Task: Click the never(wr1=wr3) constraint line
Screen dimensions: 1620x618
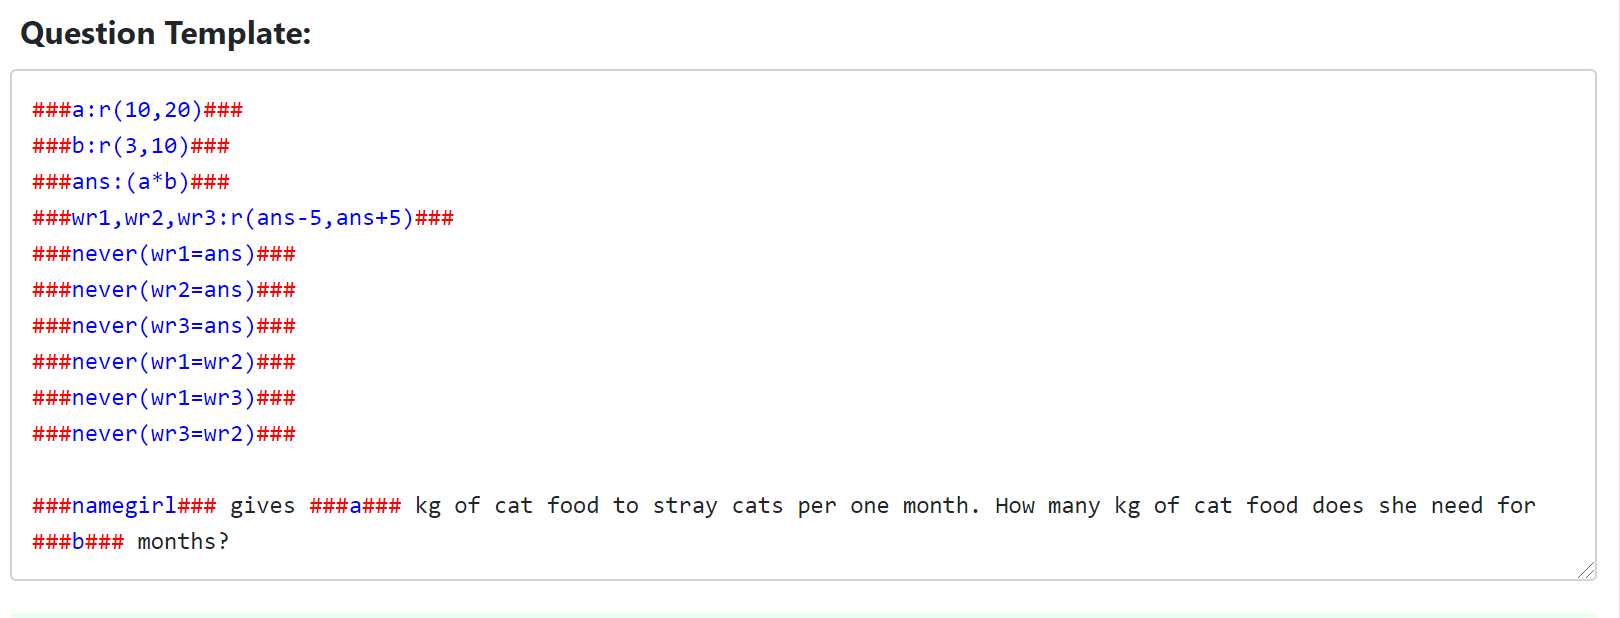Action: [x=164, y=398]
